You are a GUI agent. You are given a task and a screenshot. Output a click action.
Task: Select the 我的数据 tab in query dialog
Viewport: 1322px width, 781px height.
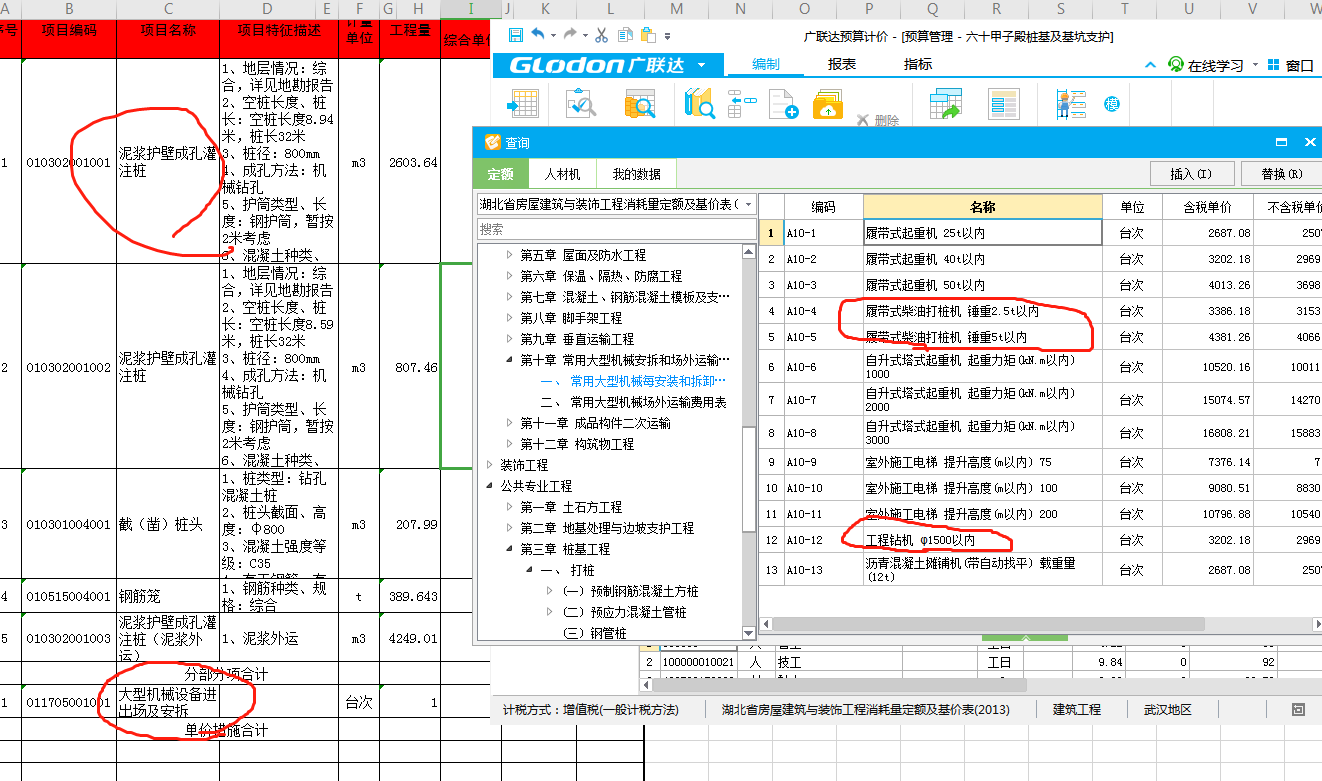(x=635, y=174)
